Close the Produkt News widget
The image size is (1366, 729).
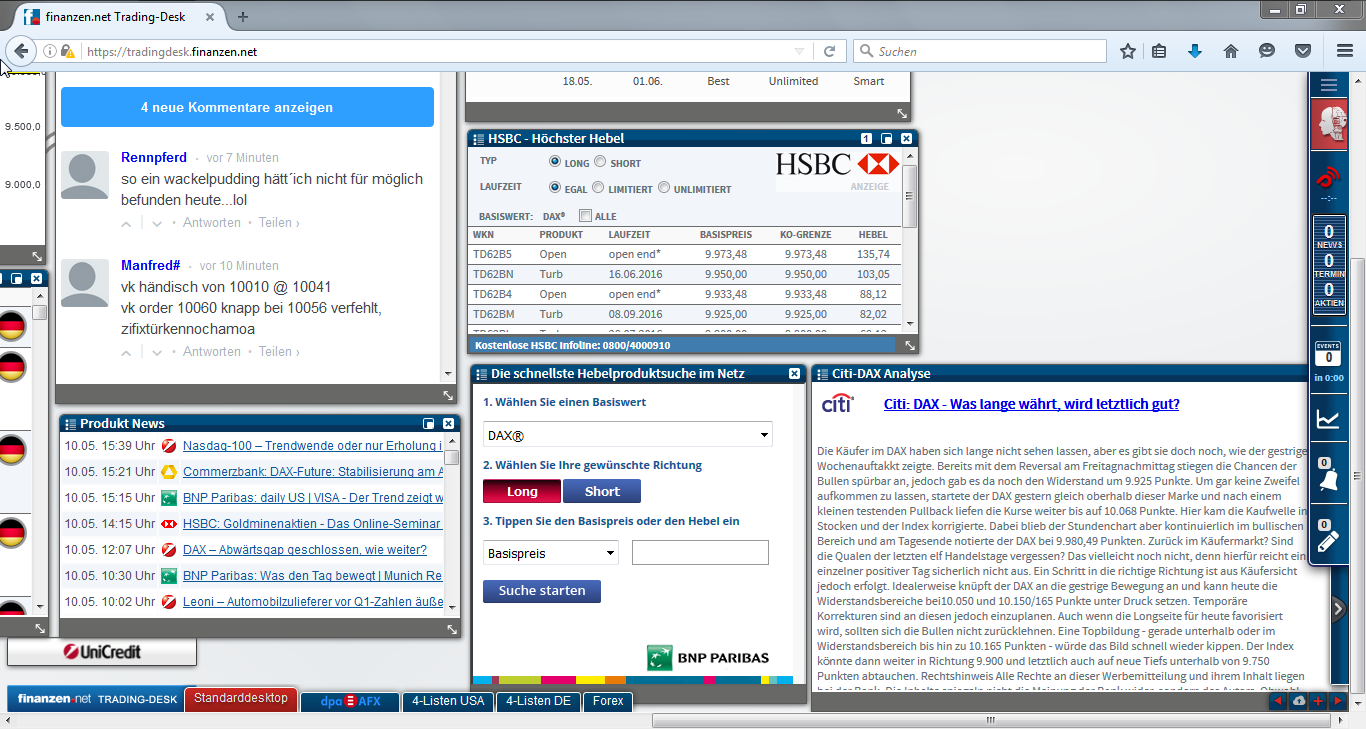[x=449, y=424]
